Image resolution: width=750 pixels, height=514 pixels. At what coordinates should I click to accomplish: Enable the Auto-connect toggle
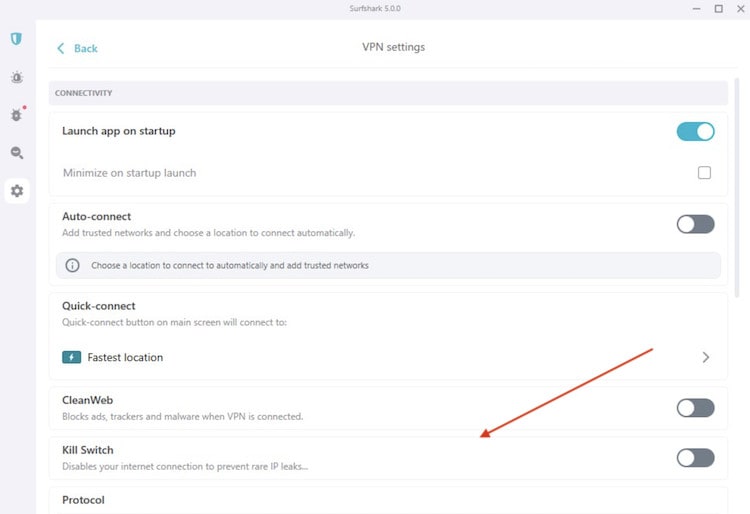[x=695, y=224]
